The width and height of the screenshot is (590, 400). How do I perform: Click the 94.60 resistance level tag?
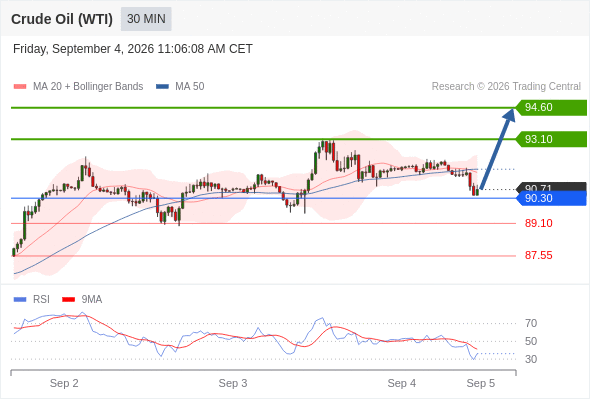point(551,108)
